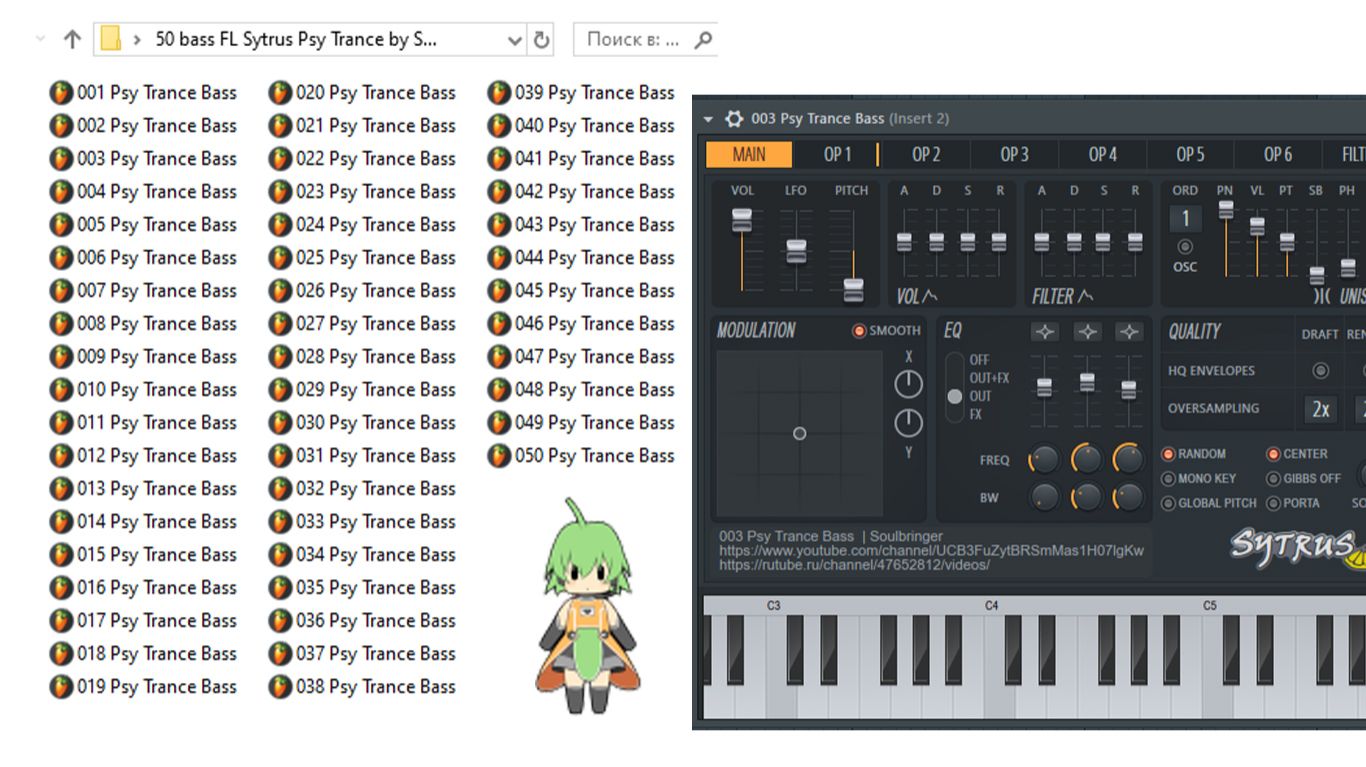The height and width of the screenshot is (767, 1366).
Task: Click the '003 Psy Trance Bass' file name
Action: coord(157,159)
